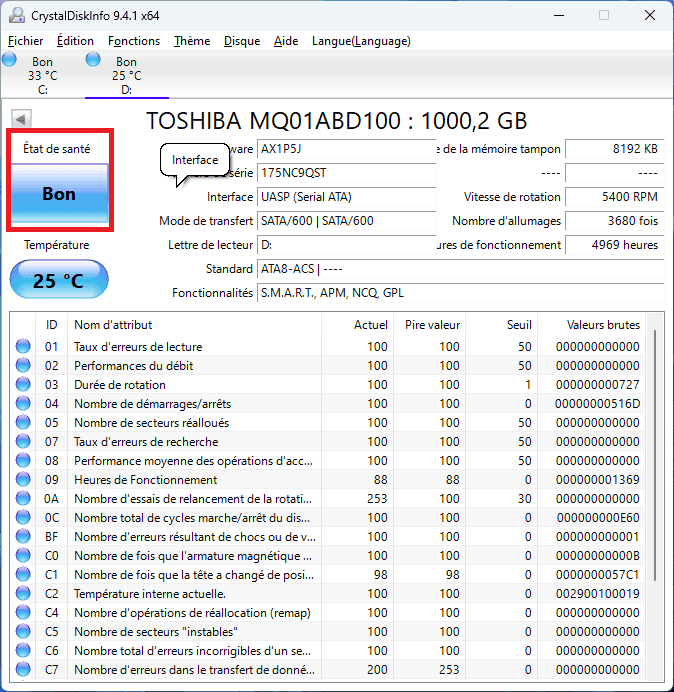The height and width of the screenshot is (692, 674).
Task: Click status orb for attribute 02 row
Action: point(23,365)
